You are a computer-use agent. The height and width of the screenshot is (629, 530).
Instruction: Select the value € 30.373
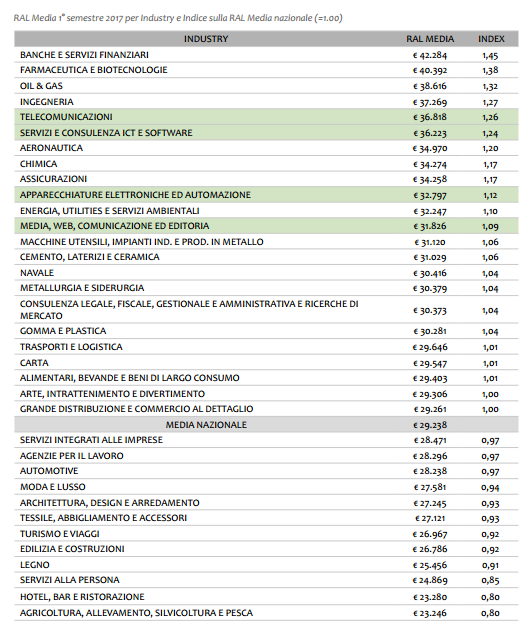pos(430,310)
